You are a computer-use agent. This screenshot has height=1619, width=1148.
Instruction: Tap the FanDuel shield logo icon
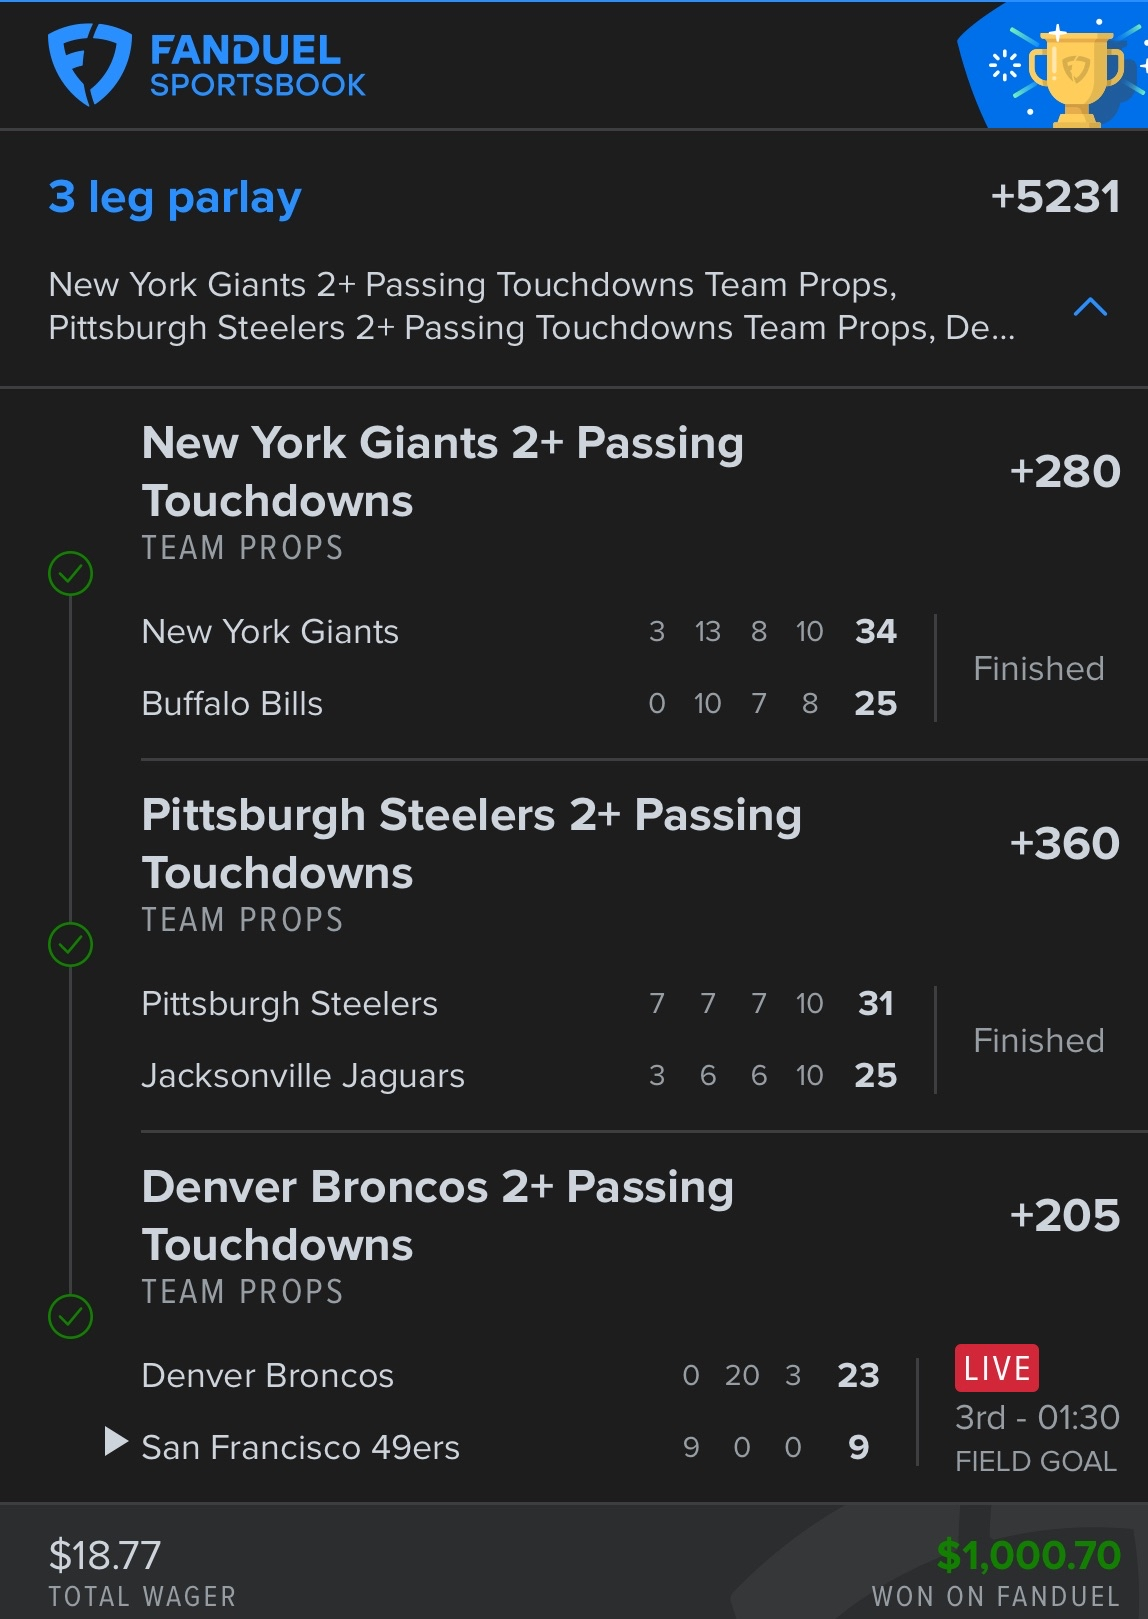tap(89, 65)
